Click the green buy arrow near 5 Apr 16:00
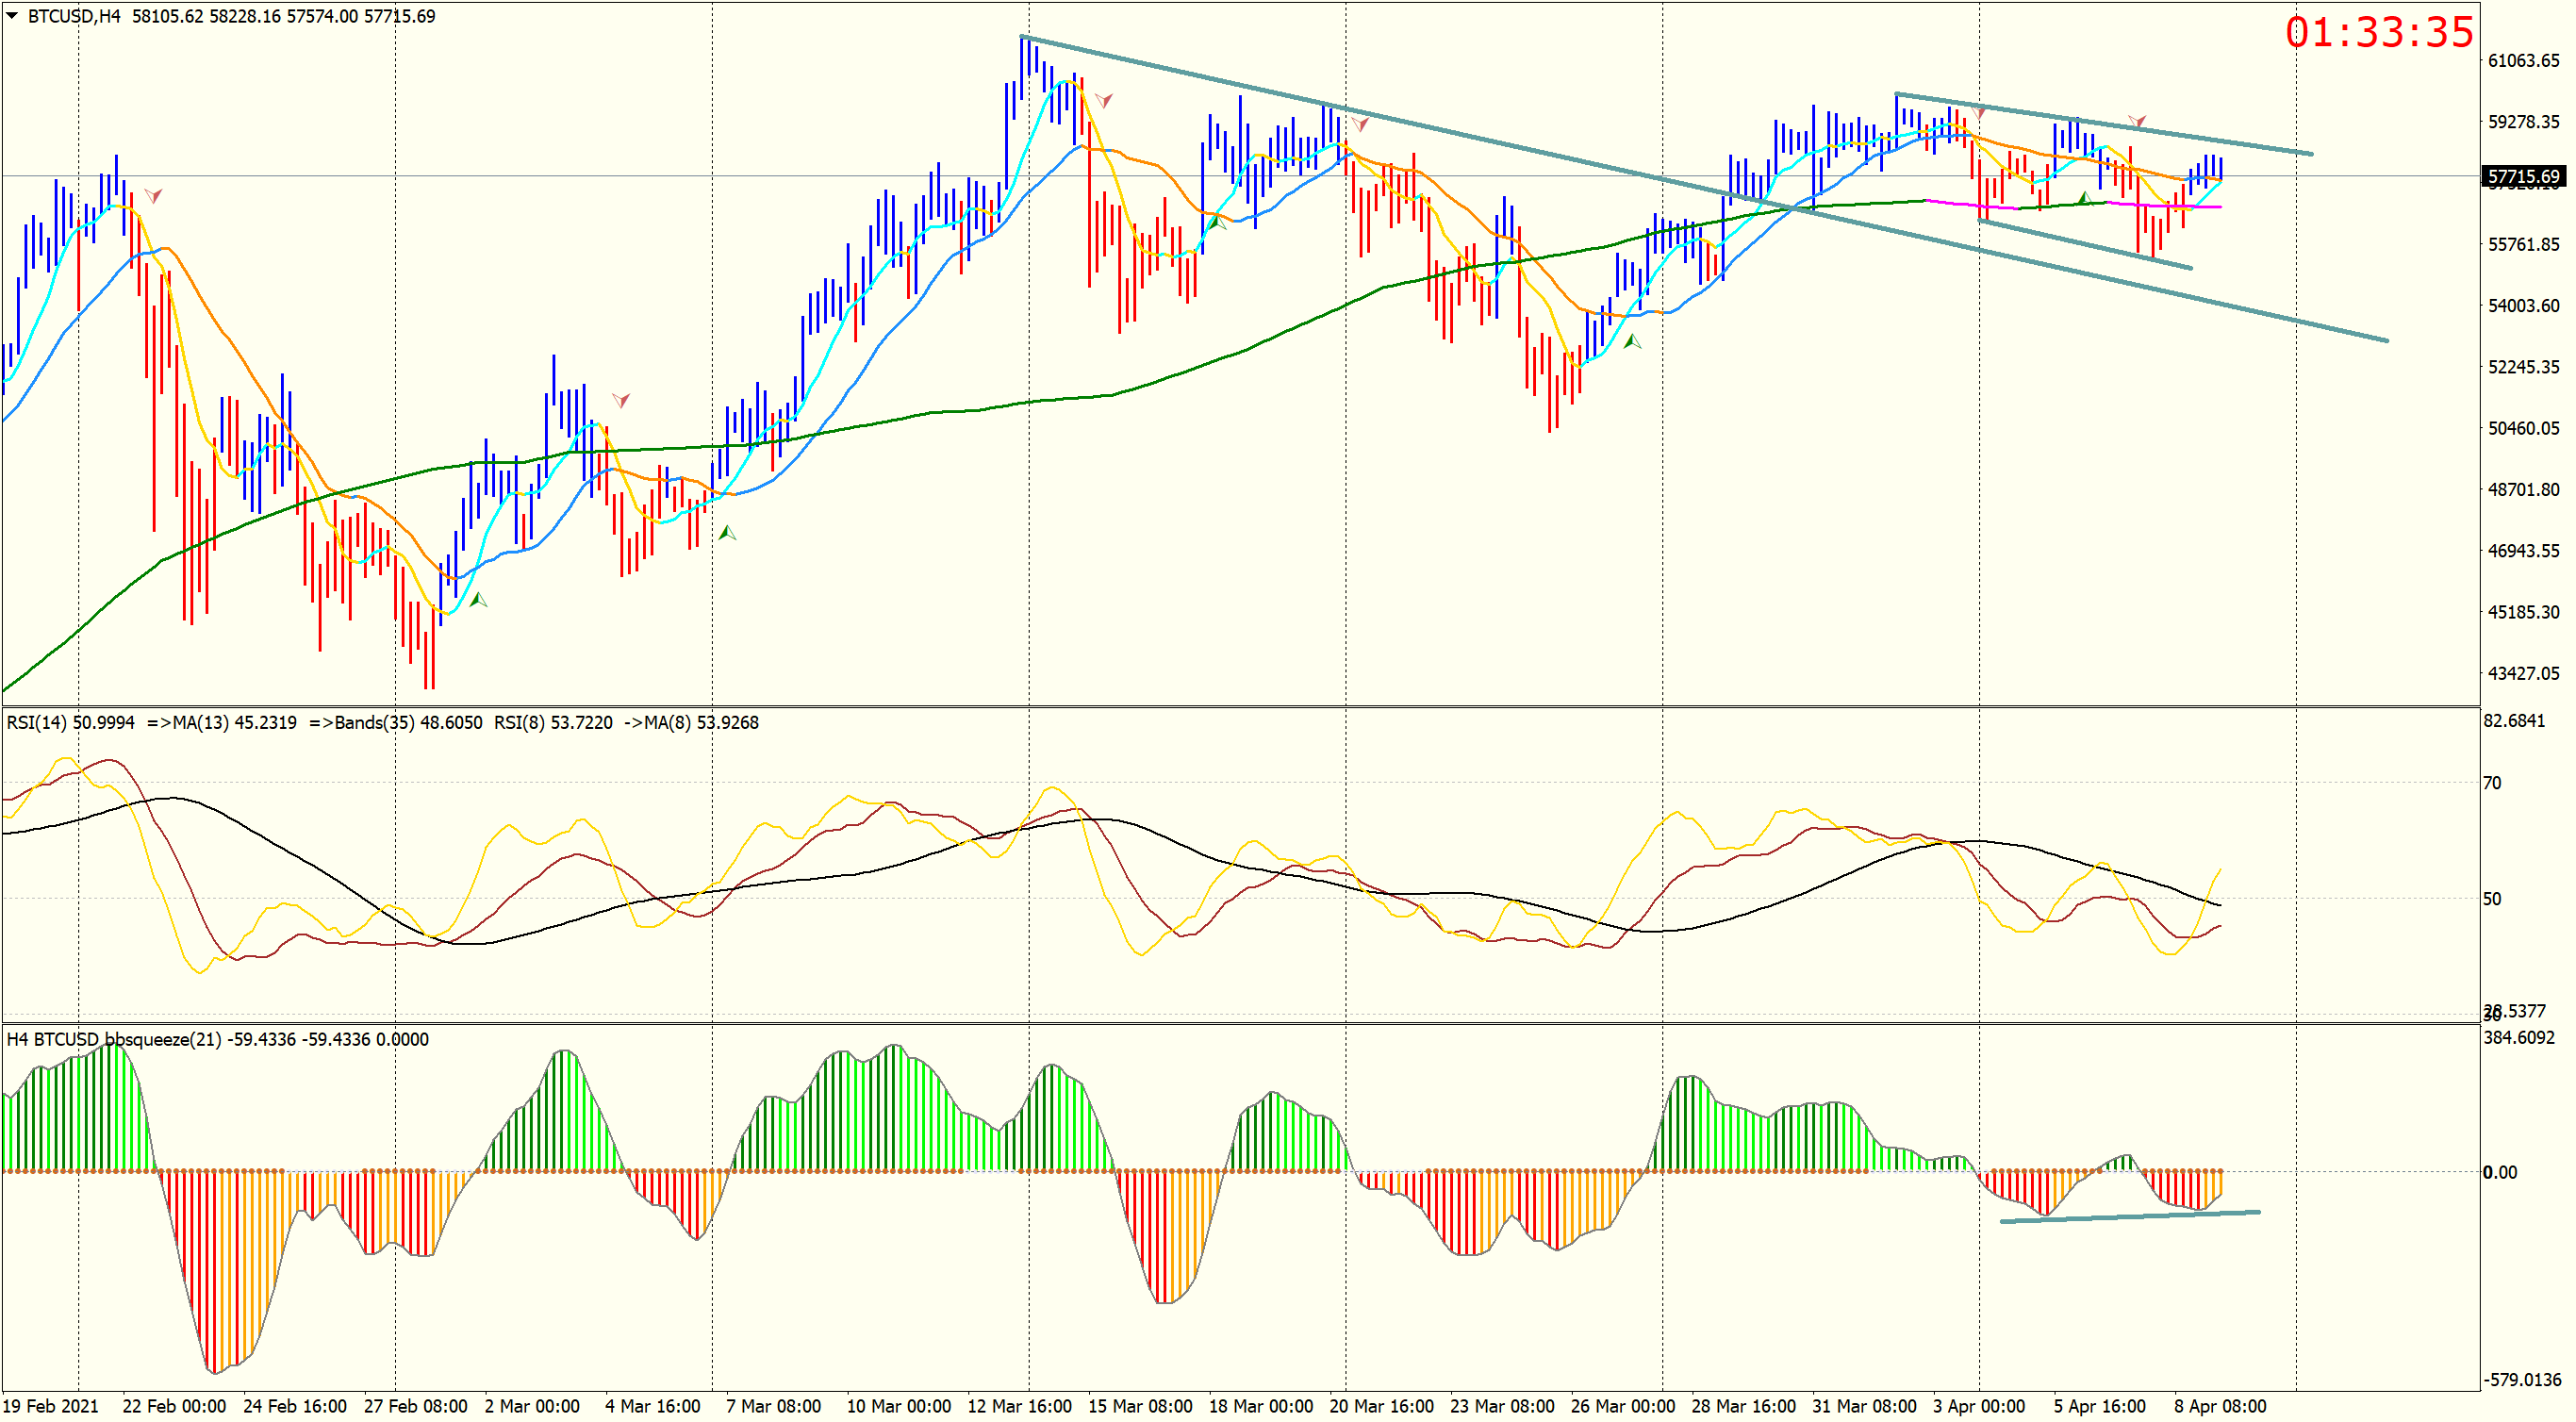 coord(2084,198)
